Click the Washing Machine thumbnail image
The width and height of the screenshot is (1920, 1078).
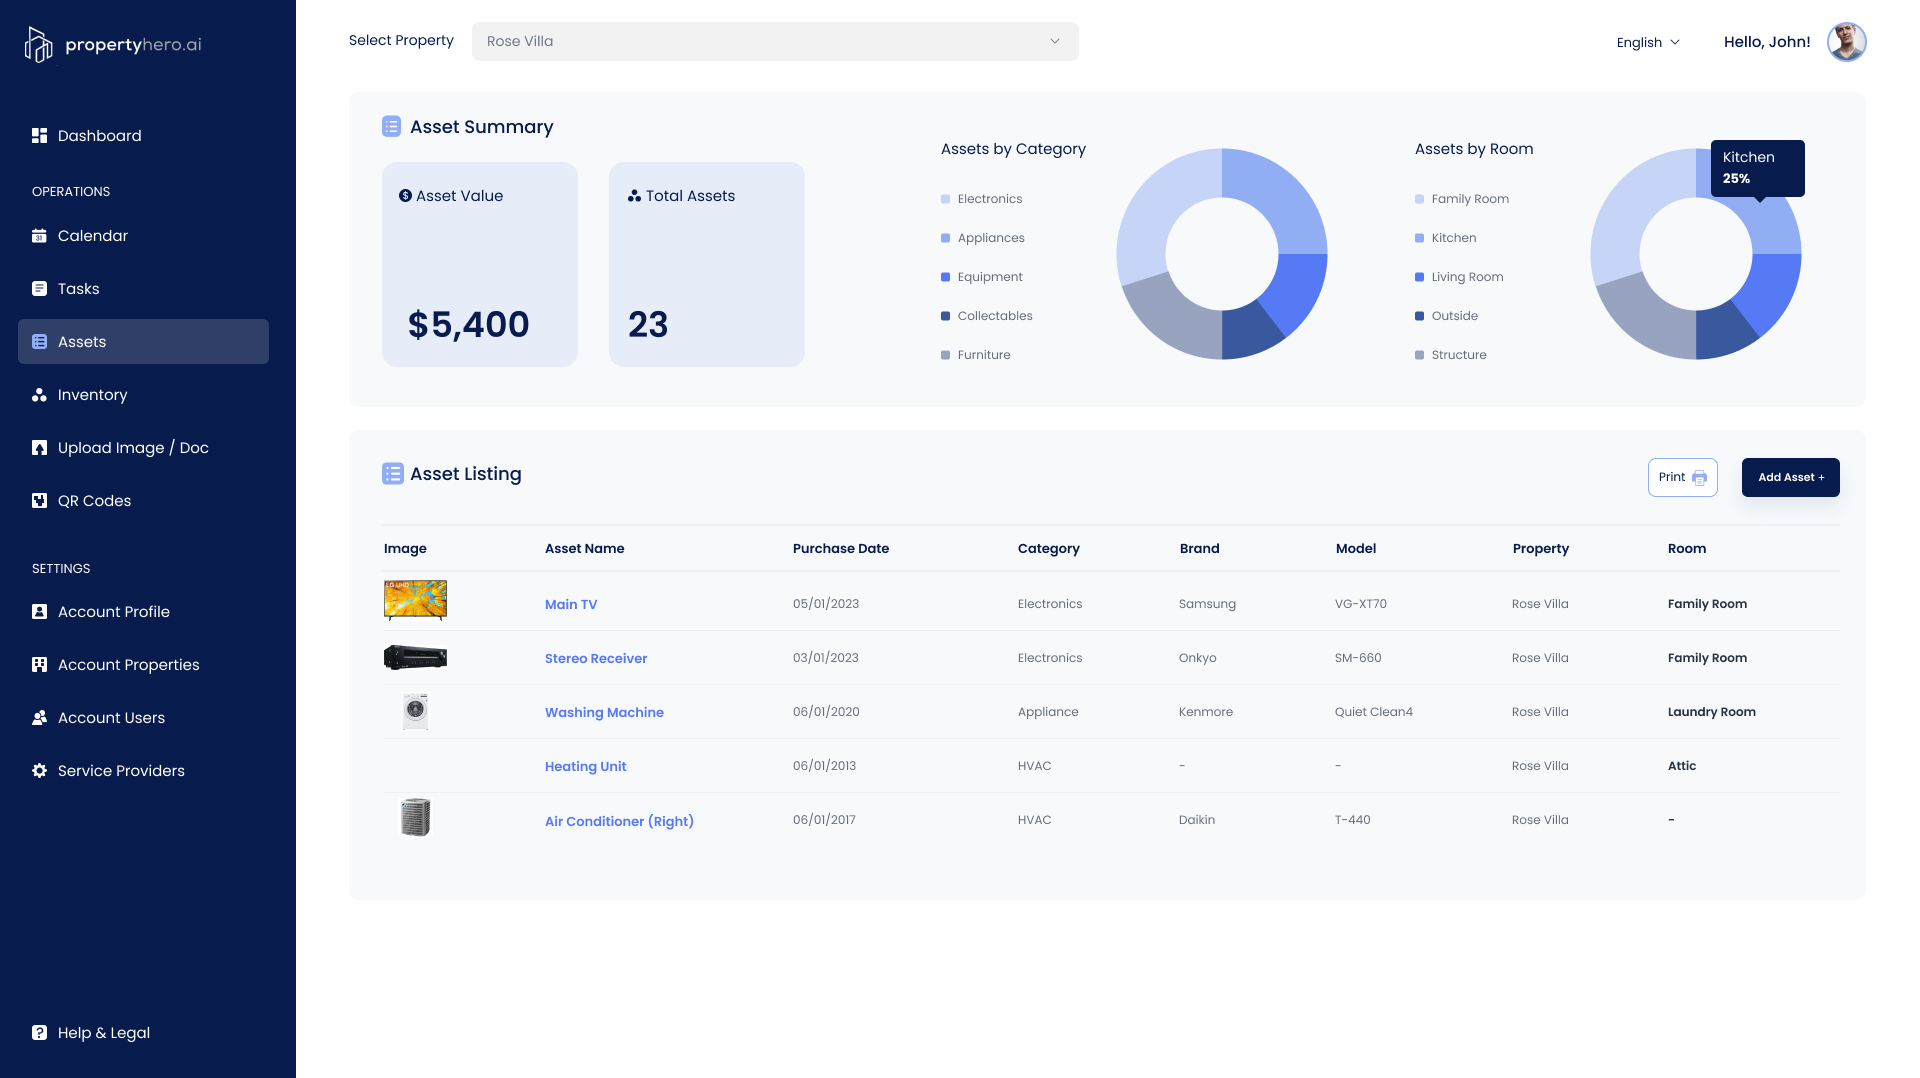[x=415, y=711]
